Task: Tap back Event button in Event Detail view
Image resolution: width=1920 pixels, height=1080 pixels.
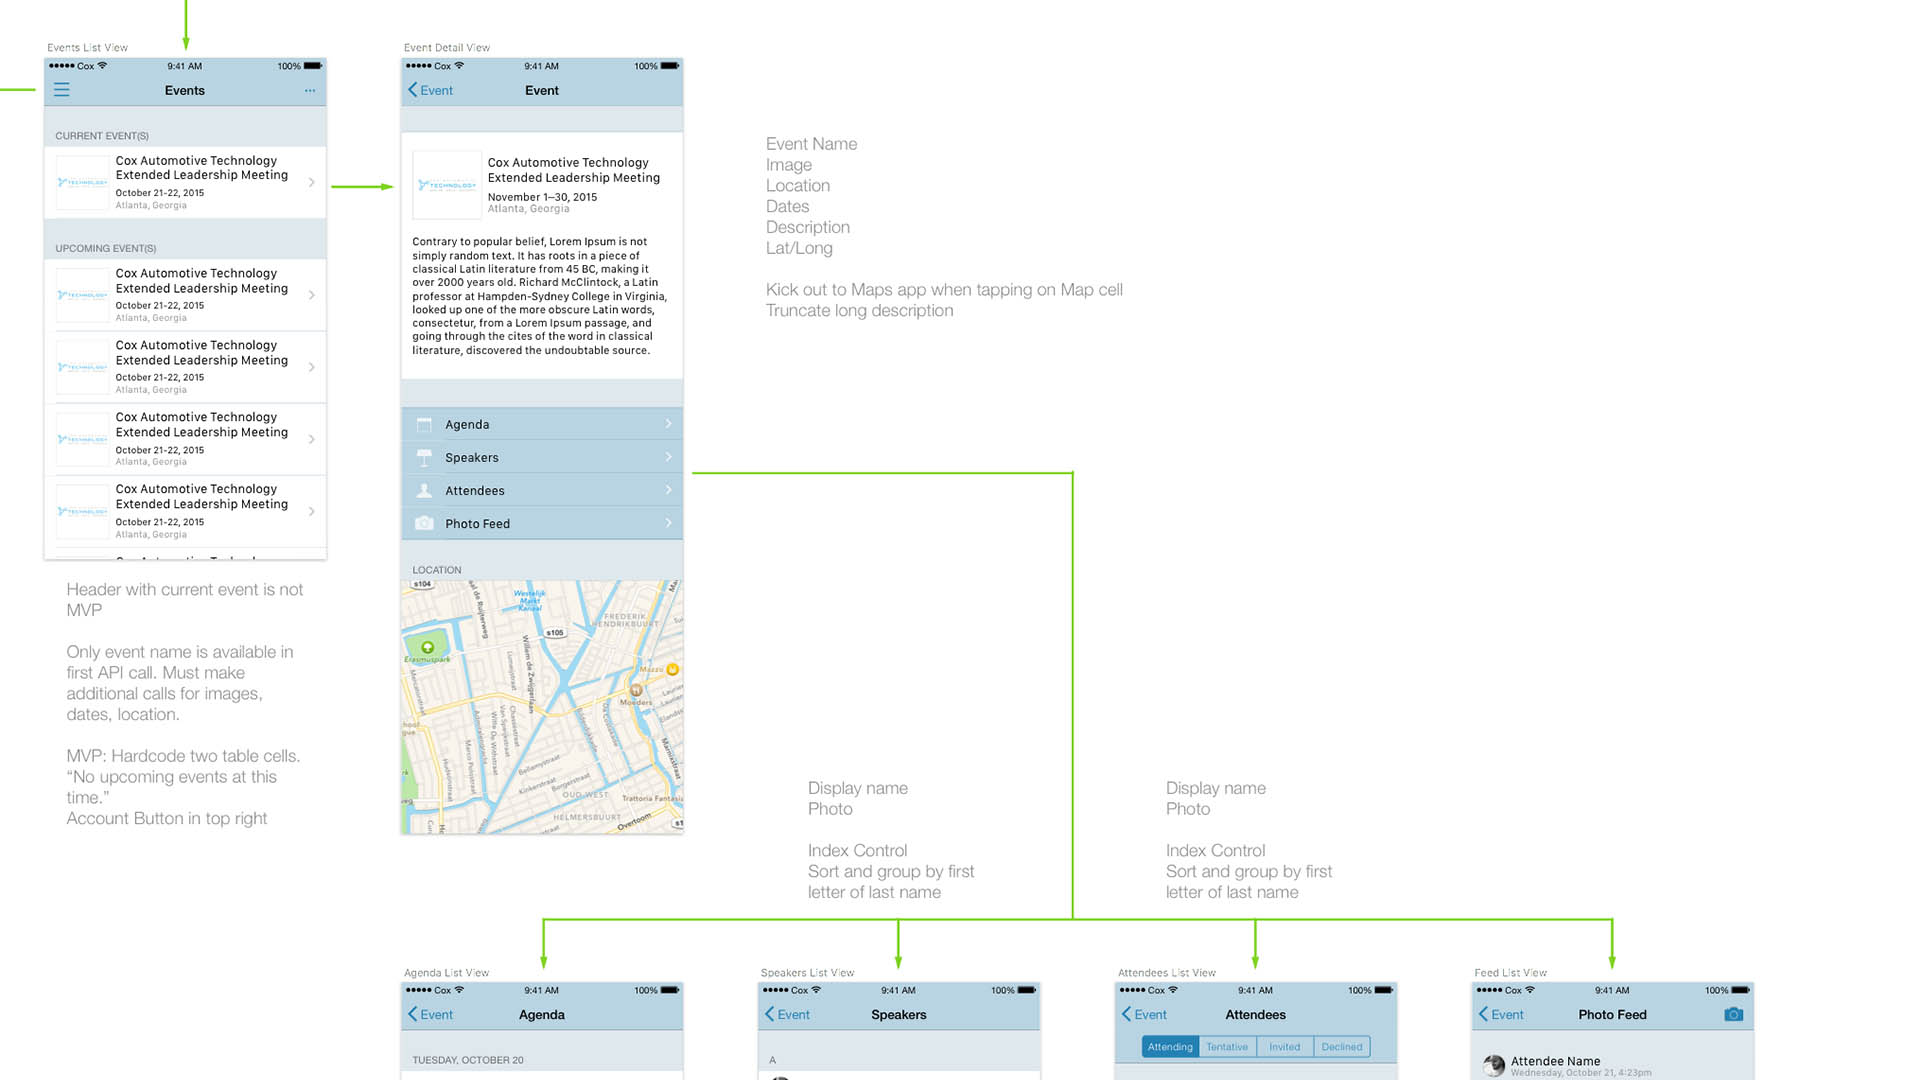Action: pyautogui.click(x=431, y=90)
